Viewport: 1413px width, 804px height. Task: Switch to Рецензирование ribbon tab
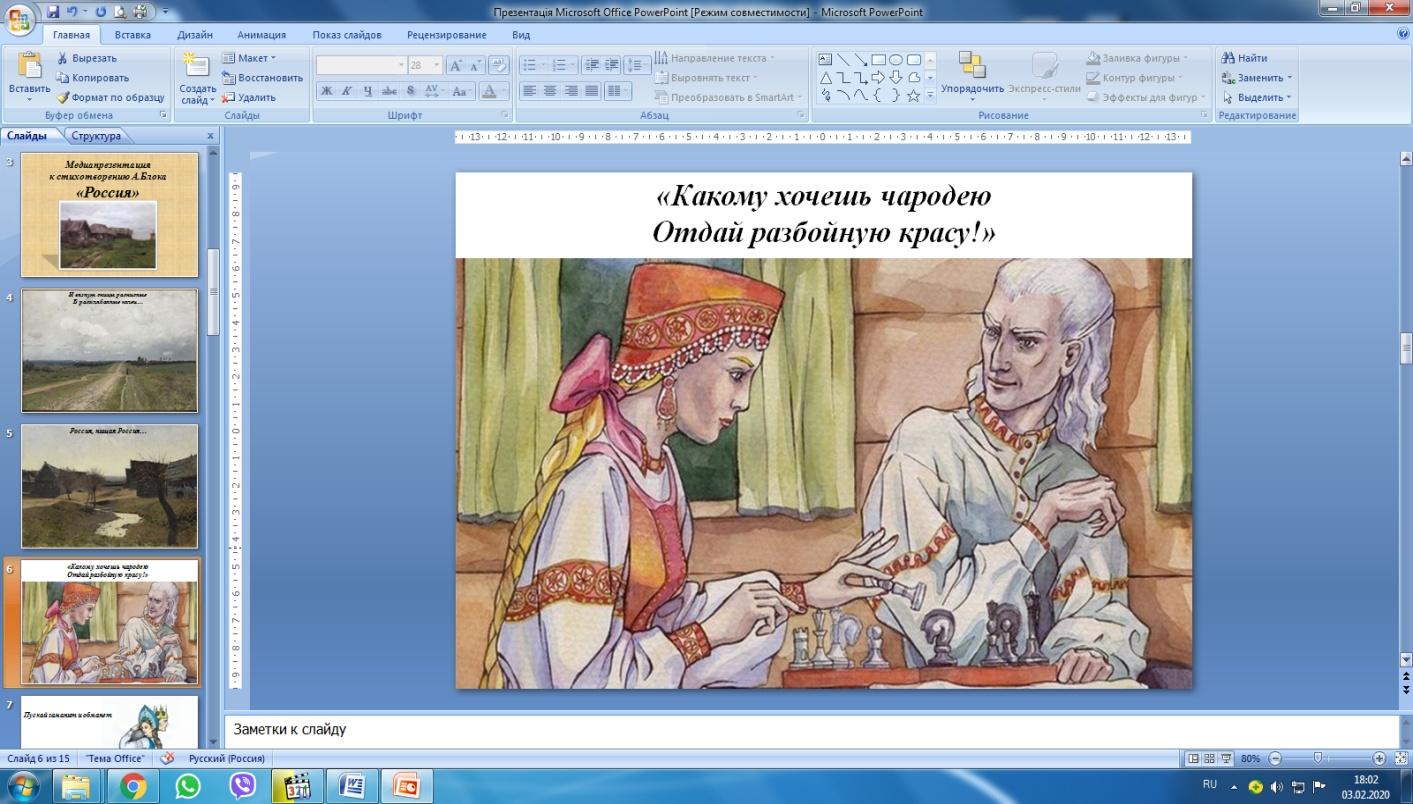tap(446, 35)
